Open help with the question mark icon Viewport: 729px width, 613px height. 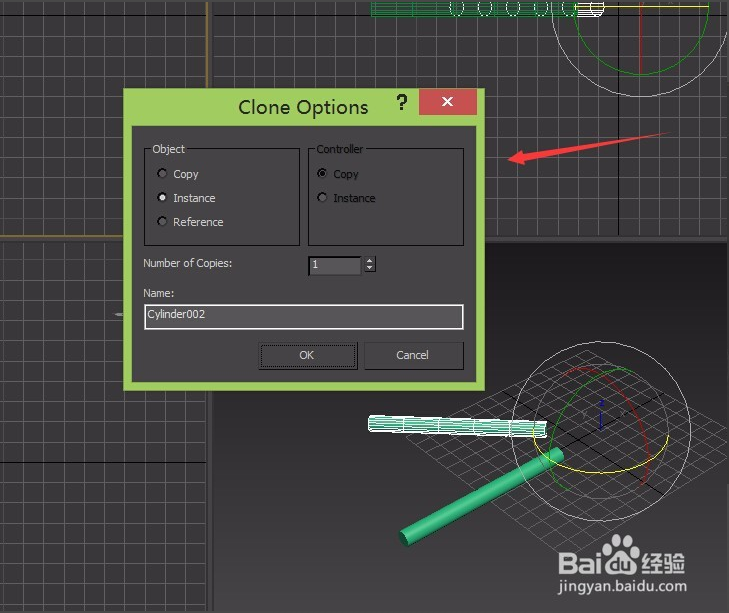(402, 102)
